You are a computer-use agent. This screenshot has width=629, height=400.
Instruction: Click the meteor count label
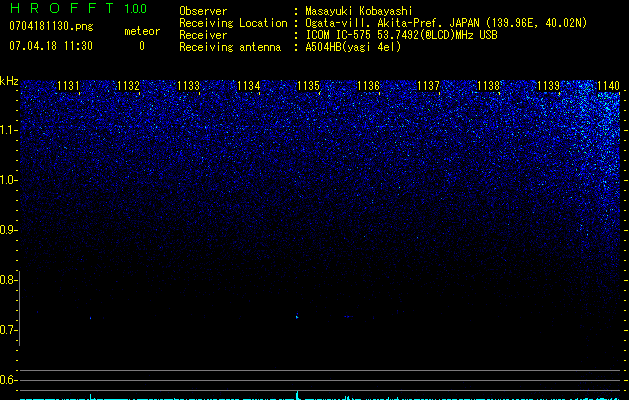(x=142, y=31)
